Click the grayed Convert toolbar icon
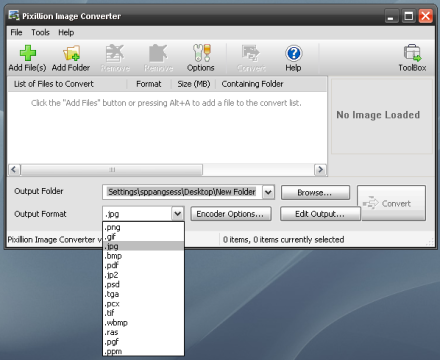This screenshot has width=440, height=360. (x=251, y=53)
